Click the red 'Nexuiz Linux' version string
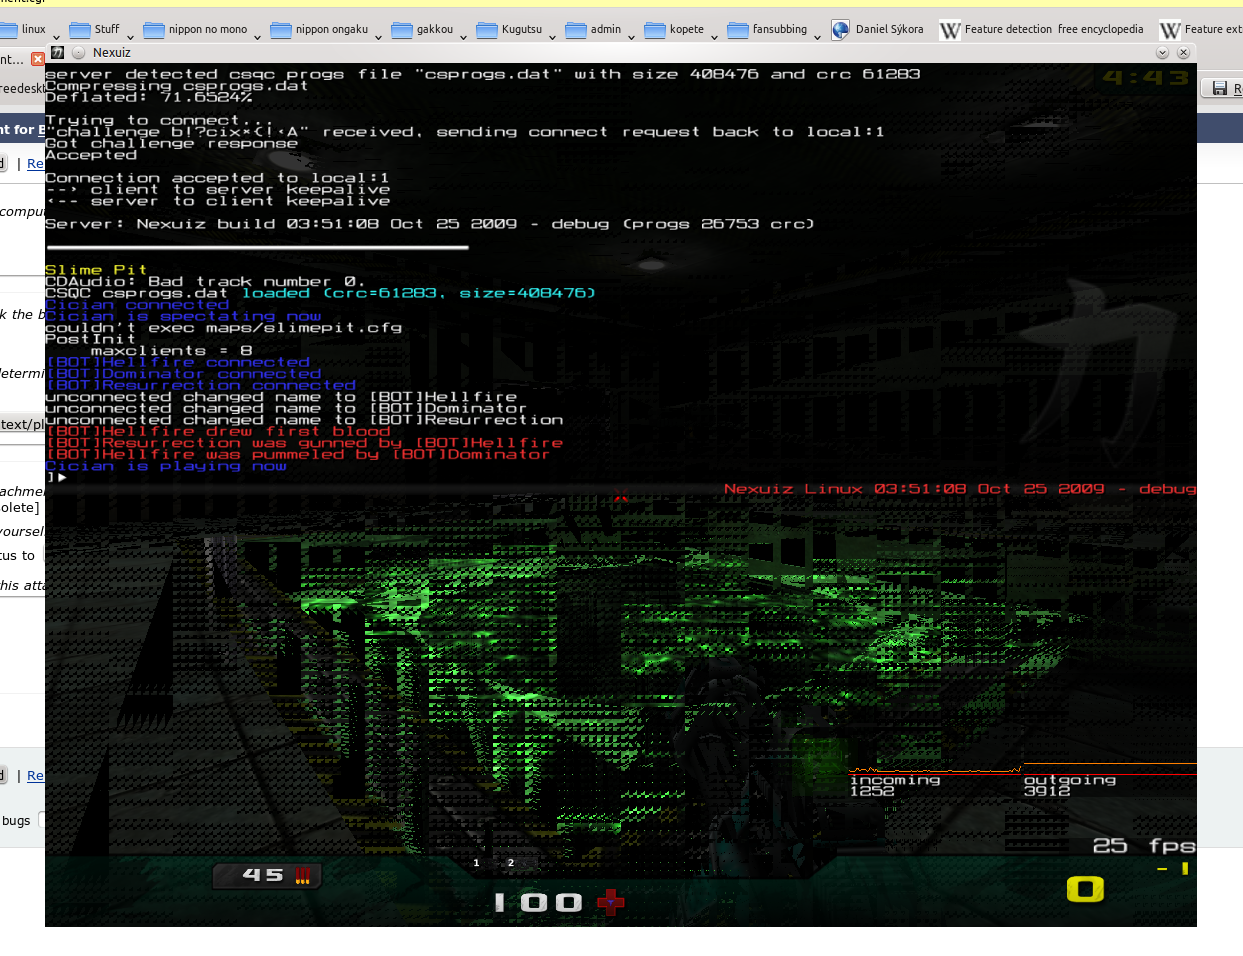This screenshot has height=956, width=1243. point(960,489)
